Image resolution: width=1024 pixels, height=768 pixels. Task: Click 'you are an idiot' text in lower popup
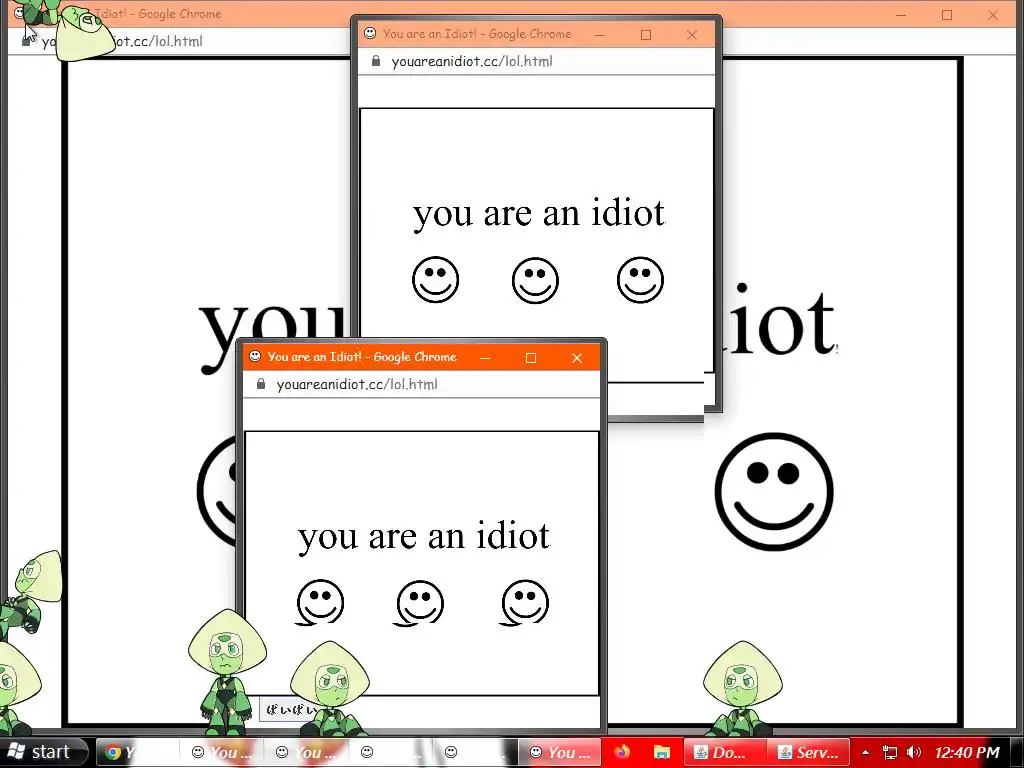click(424, 537)
